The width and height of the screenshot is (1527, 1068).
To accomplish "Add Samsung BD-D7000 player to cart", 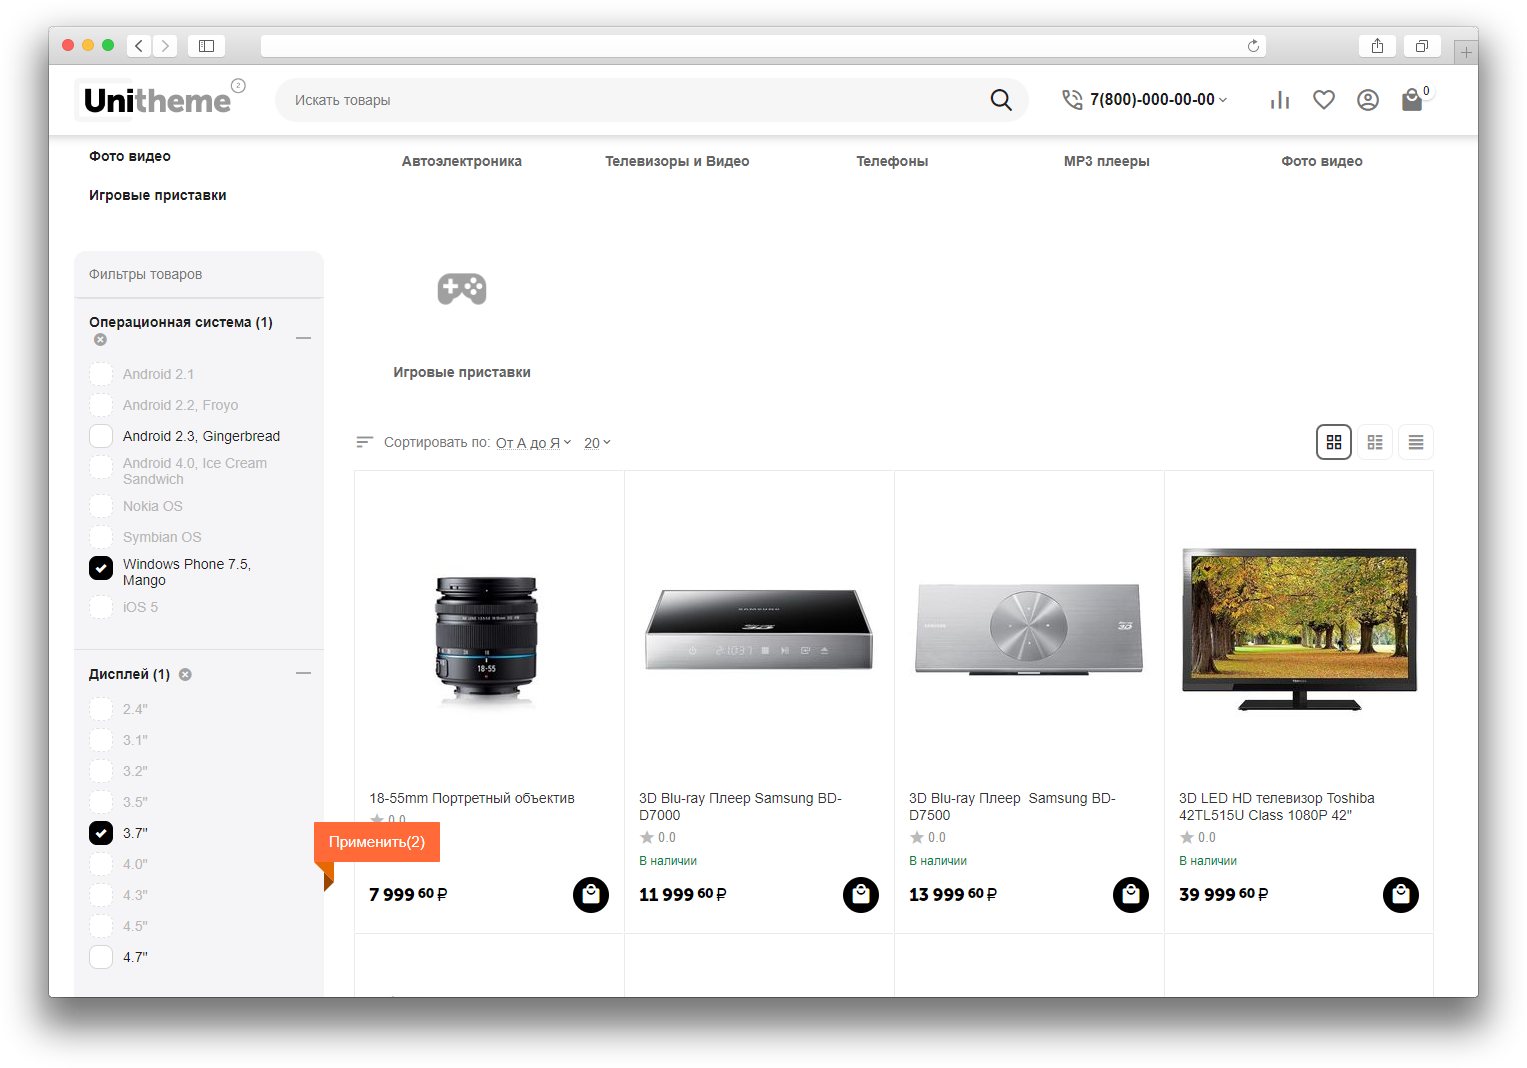I will point(861,895).
